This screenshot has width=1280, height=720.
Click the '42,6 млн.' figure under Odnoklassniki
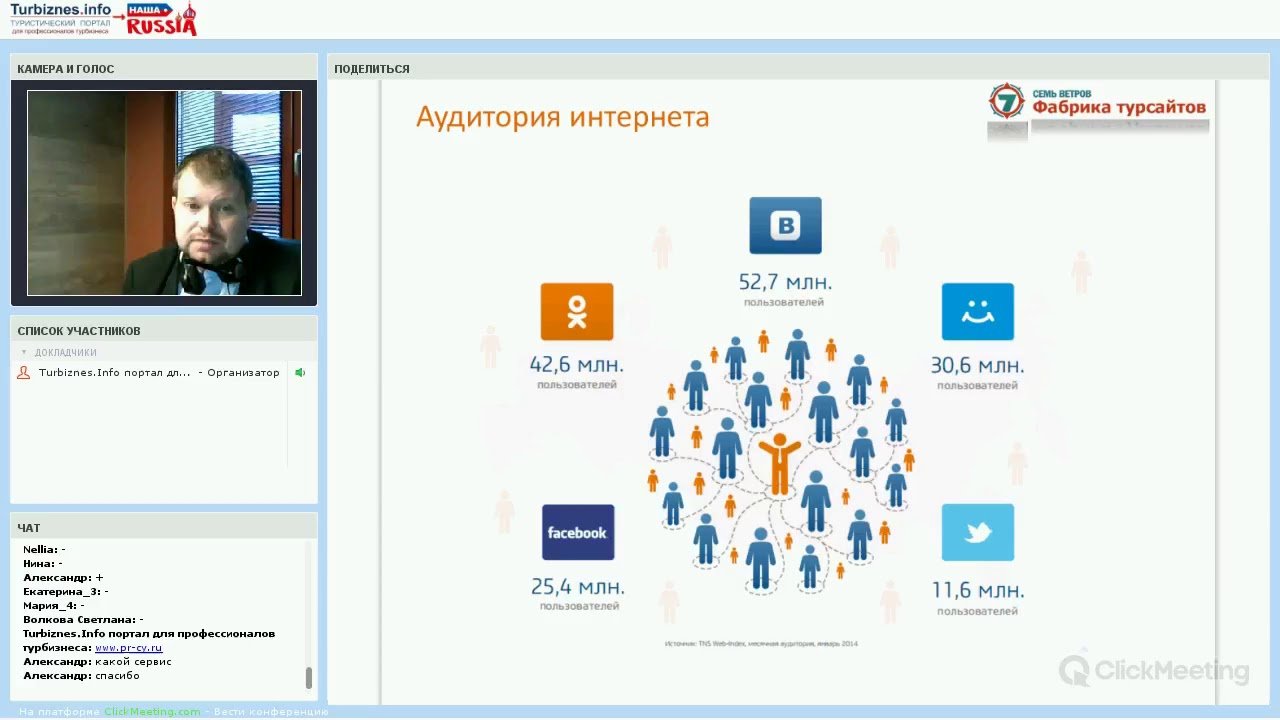click(x=577, y=365)
